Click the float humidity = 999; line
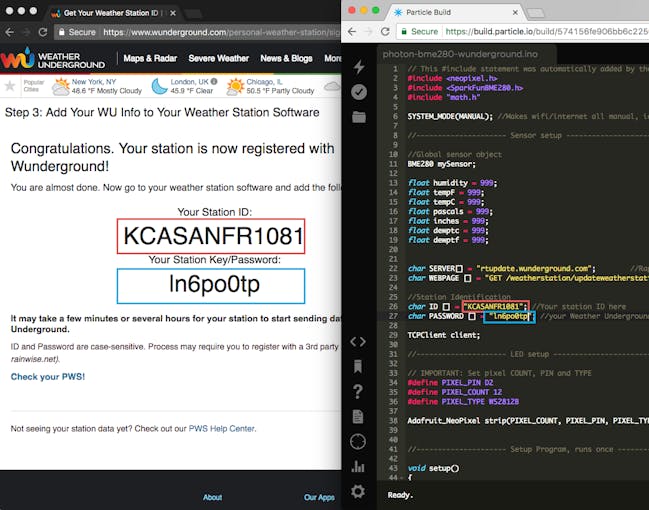Image resolution: width=649 pixels, height=510 pixels. [452, 183]
